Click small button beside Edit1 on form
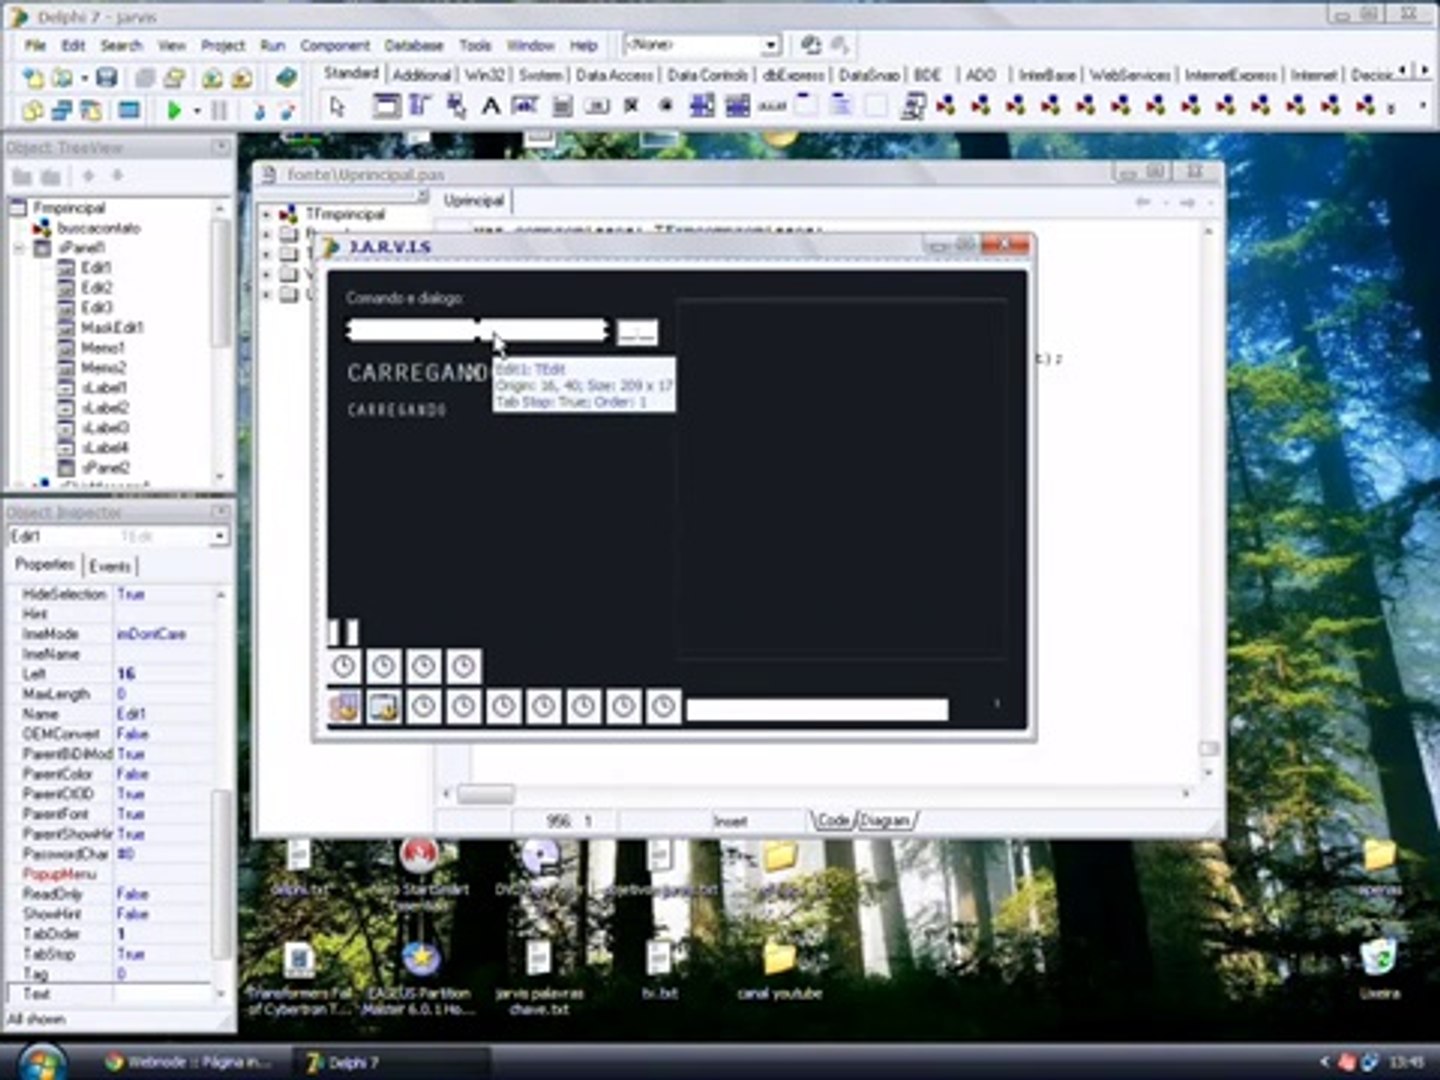This screenshot has width=1440, height=1080. [x=637, y=333]
